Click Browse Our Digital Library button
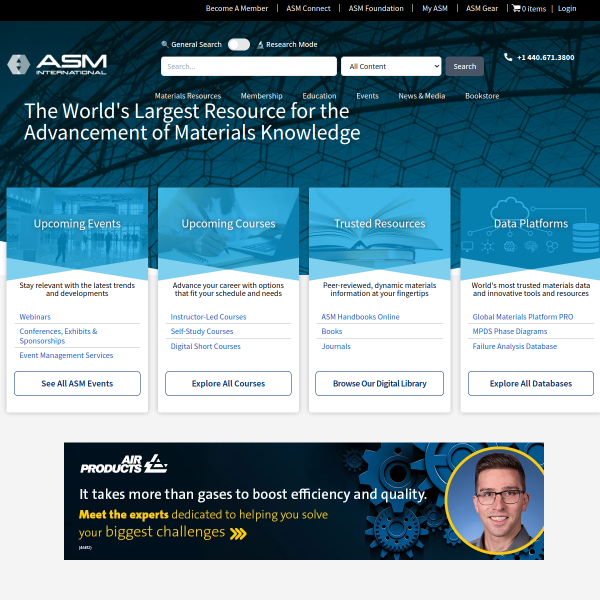This screenshot has height=600, width=600. (380, 383)
